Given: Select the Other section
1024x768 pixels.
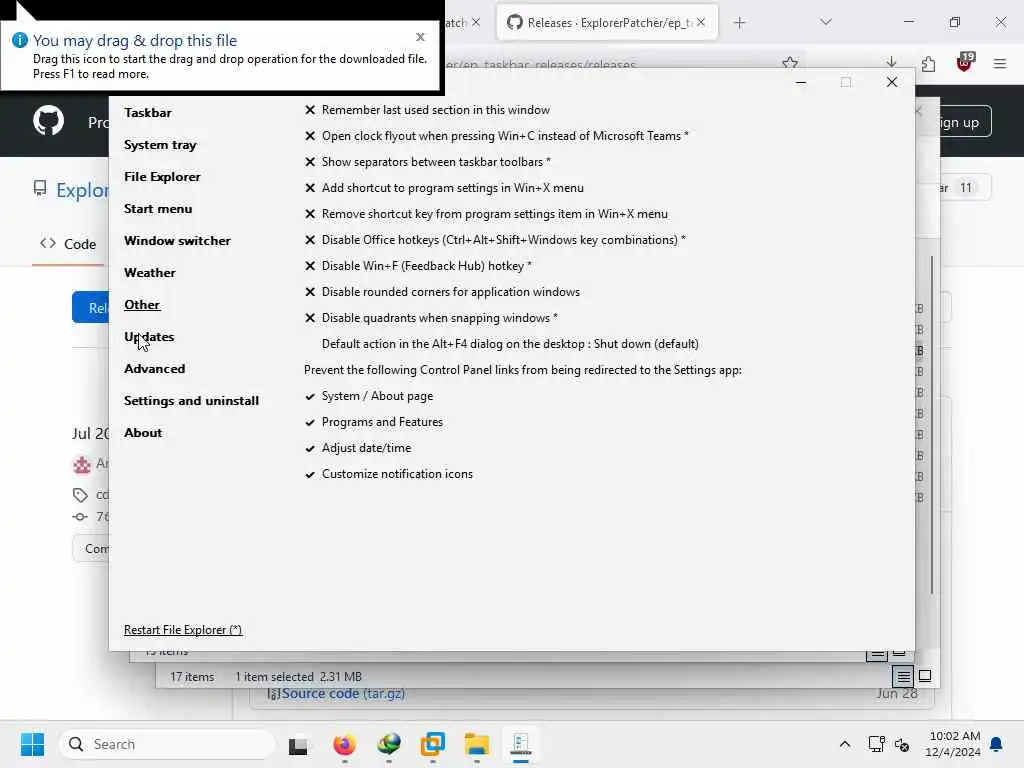Looking at the screenshot, I should (142, 304).
